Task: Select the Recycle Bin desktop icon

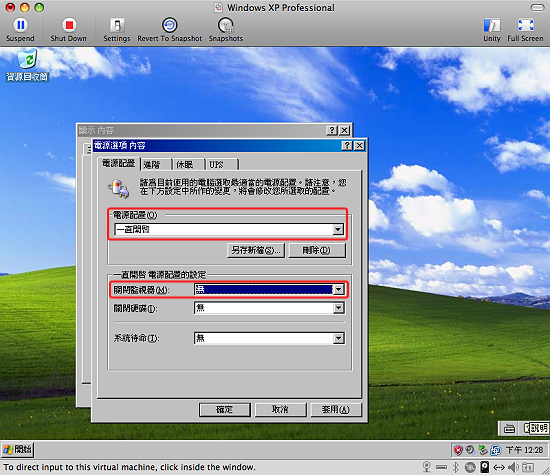Action: pyautogui.click(x=27, y=66)
